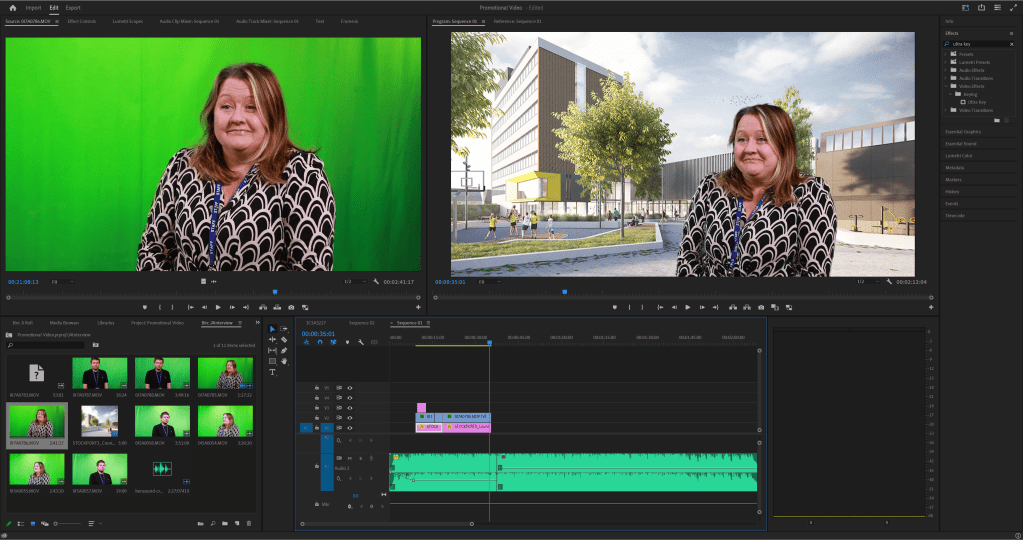Viewport: 1023px width, 540px height.
Task: Click the Export Frame camera icon in Program monitor
Action: 761,307
